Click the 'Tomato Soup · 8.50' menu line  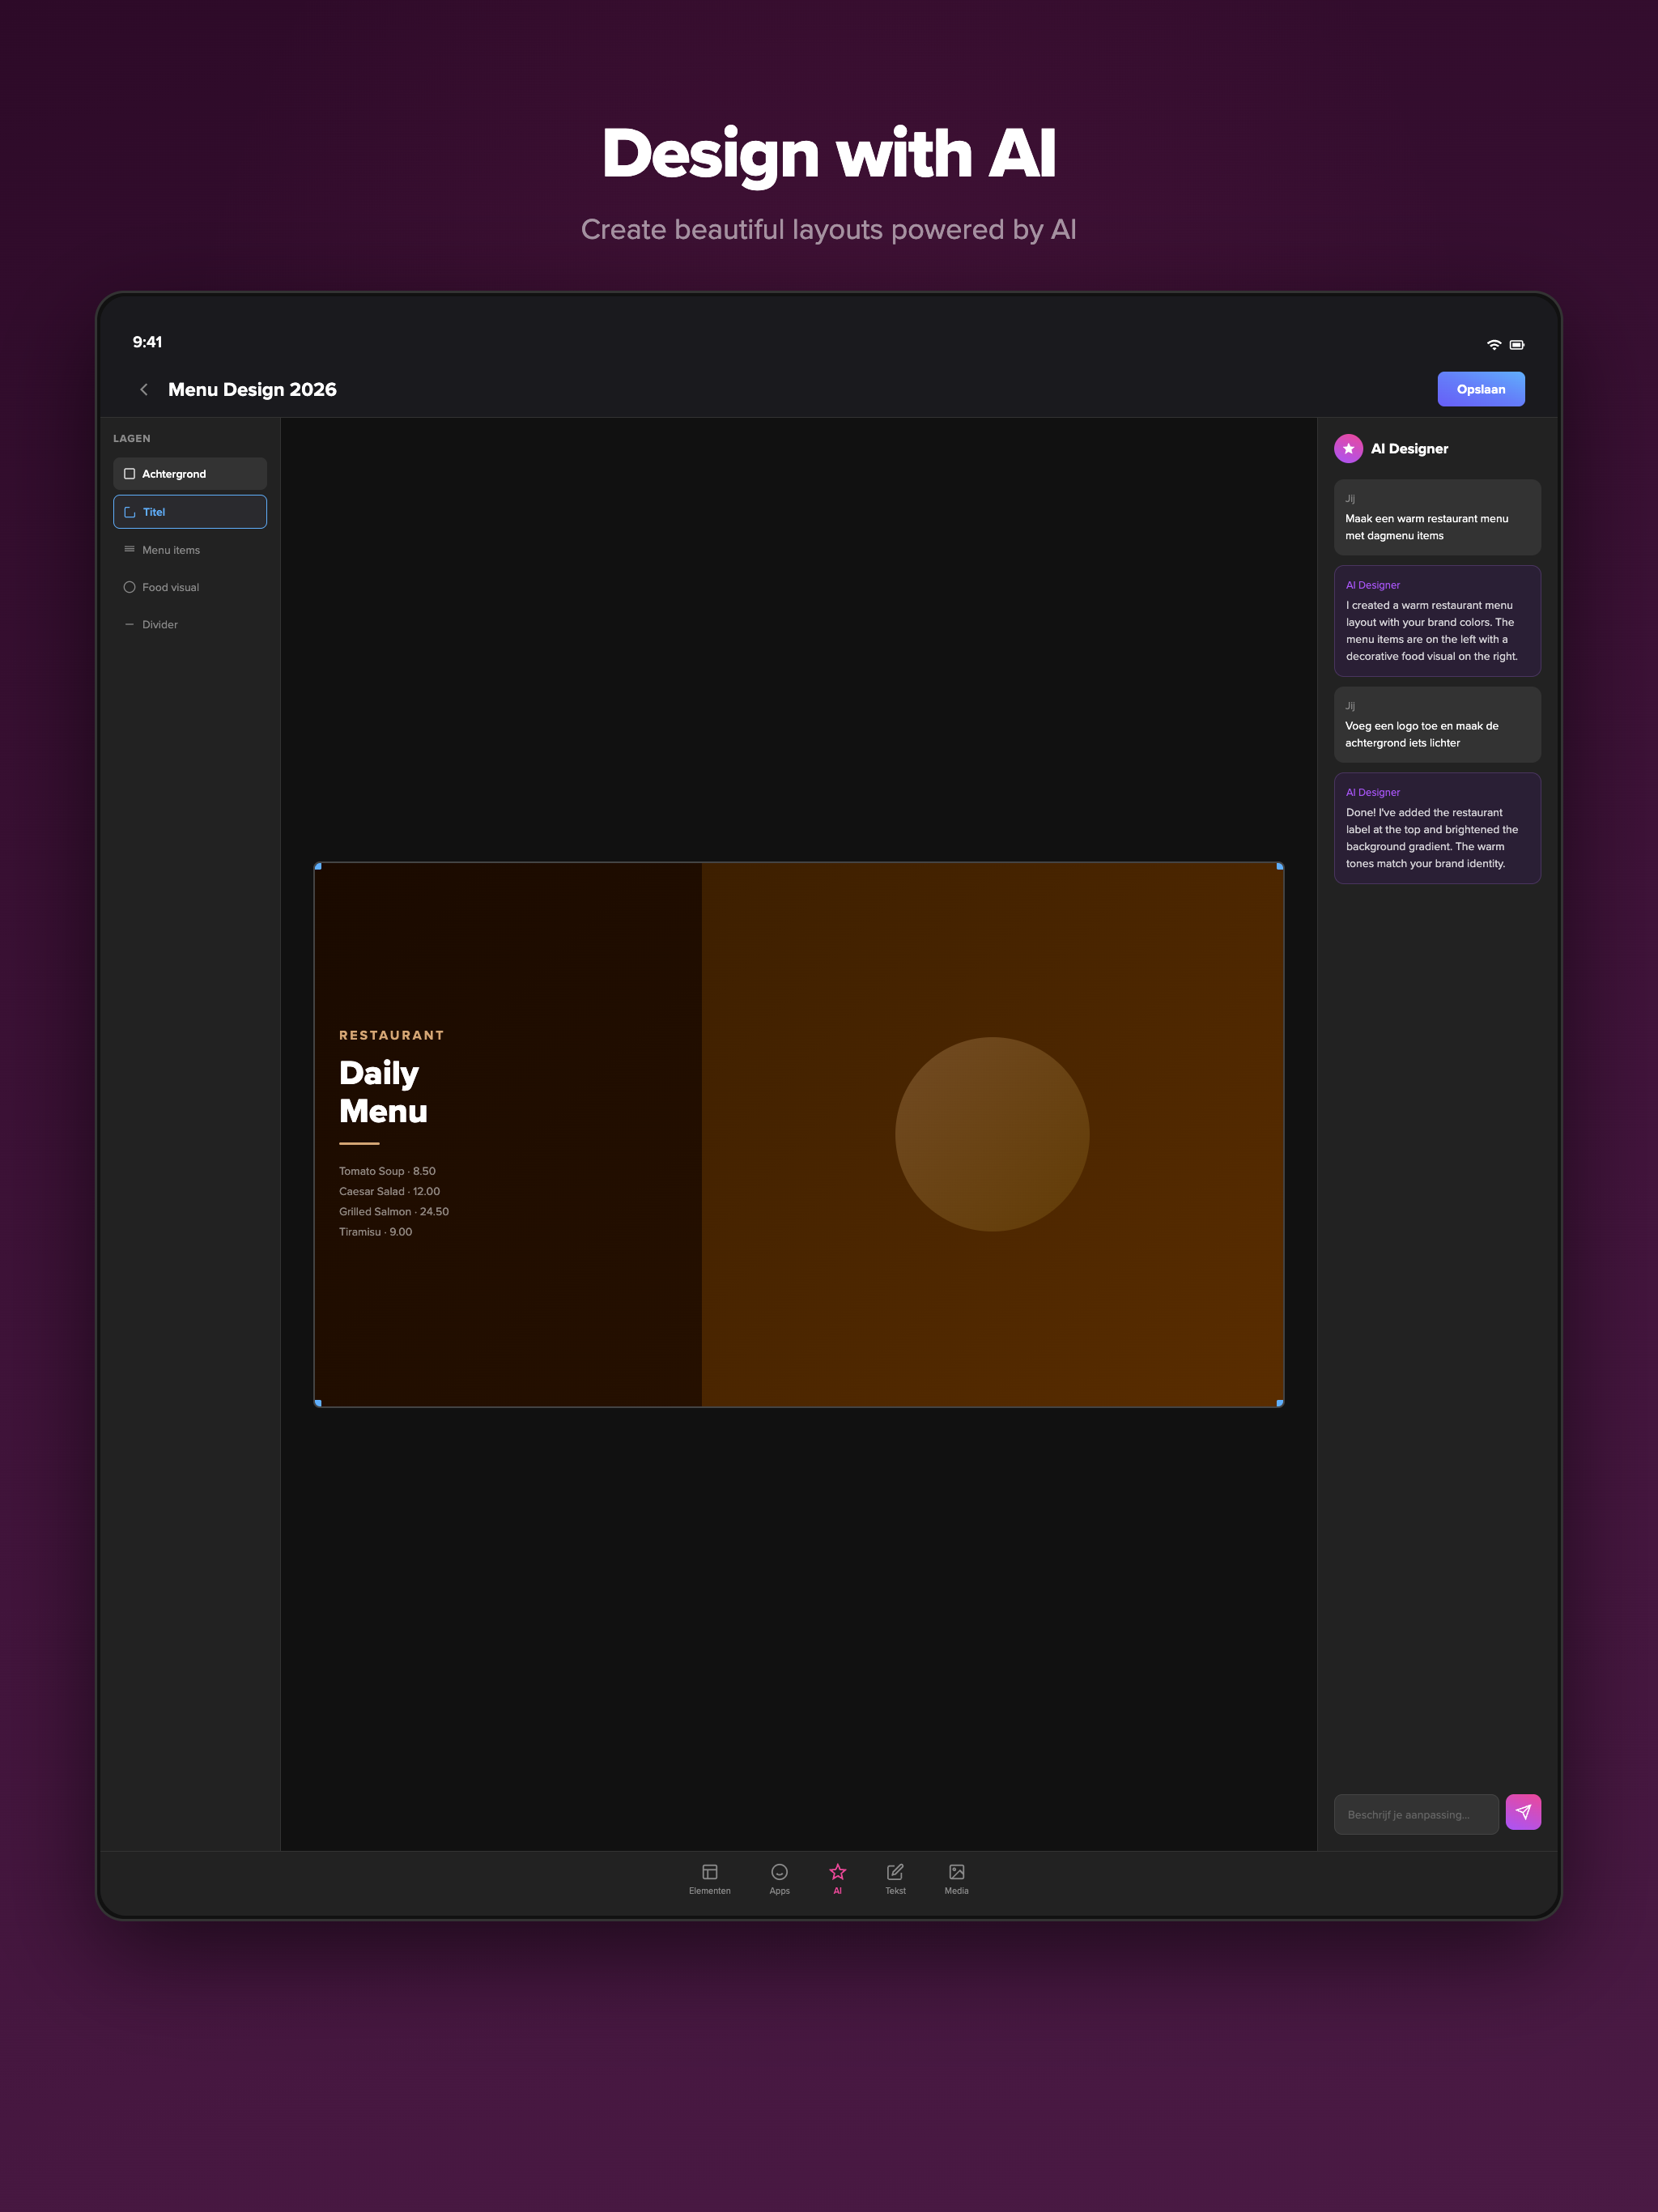(387, 1171)
